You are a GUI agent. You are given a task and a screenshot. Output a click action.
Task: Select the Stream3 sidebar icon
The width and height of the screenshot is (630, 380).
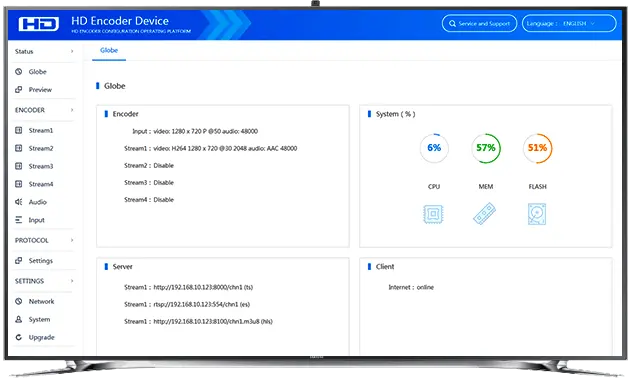point(18,166)
